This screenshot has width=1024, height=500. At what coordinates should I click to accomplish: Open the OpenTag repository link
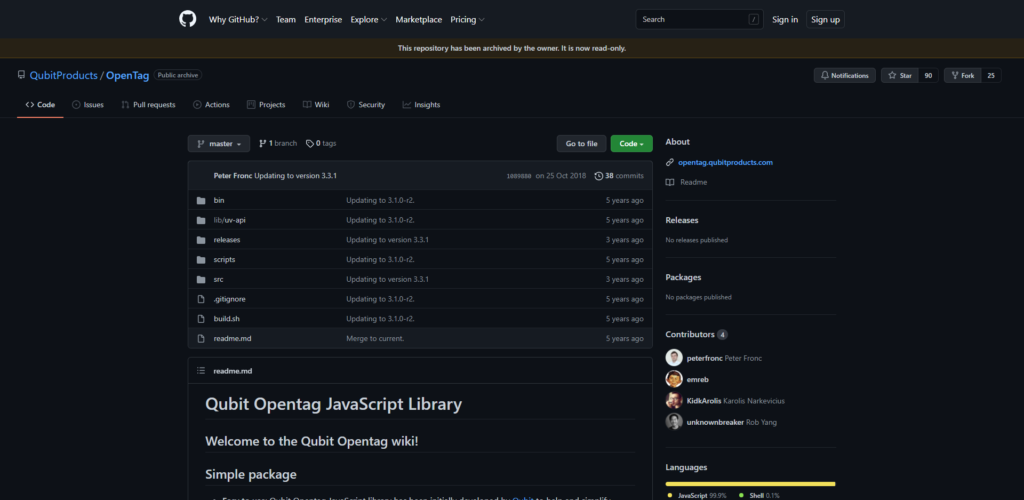127,76
